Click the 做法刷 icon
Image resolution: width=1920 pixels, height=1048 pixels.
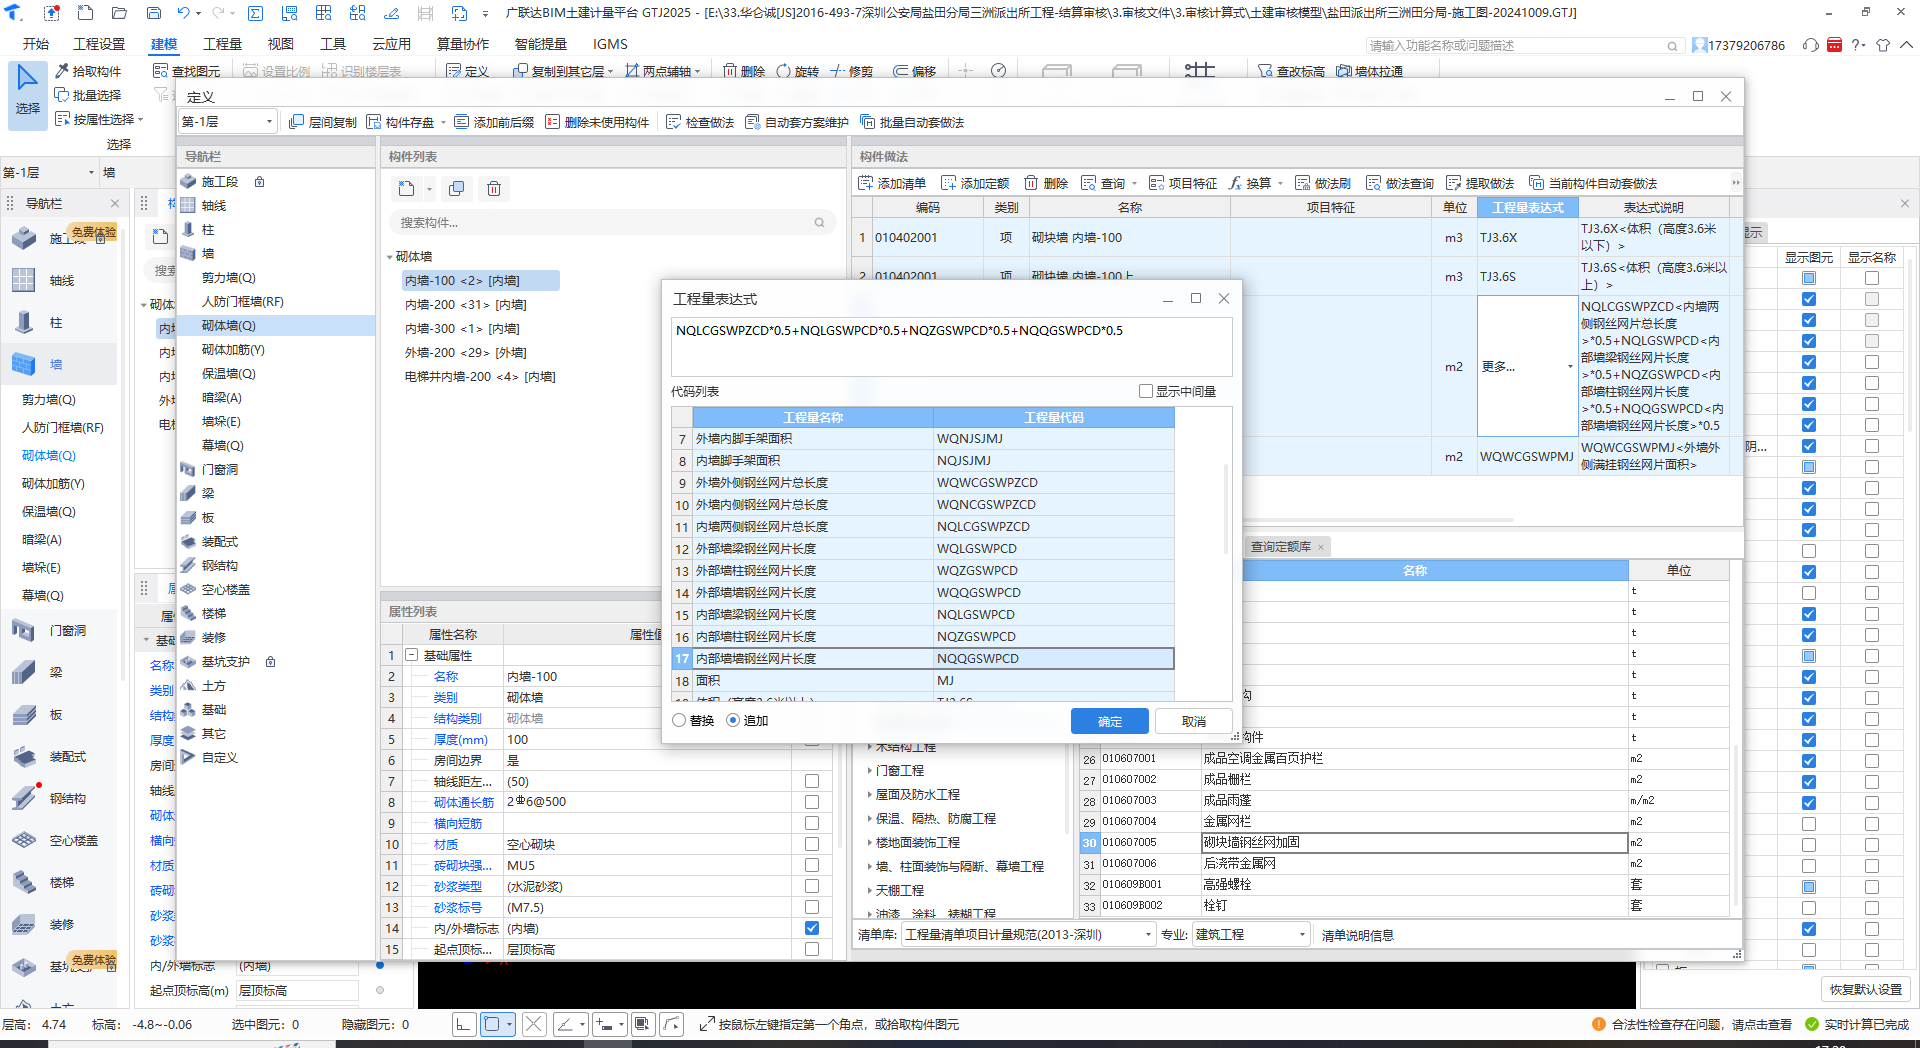coord(1322,183)
